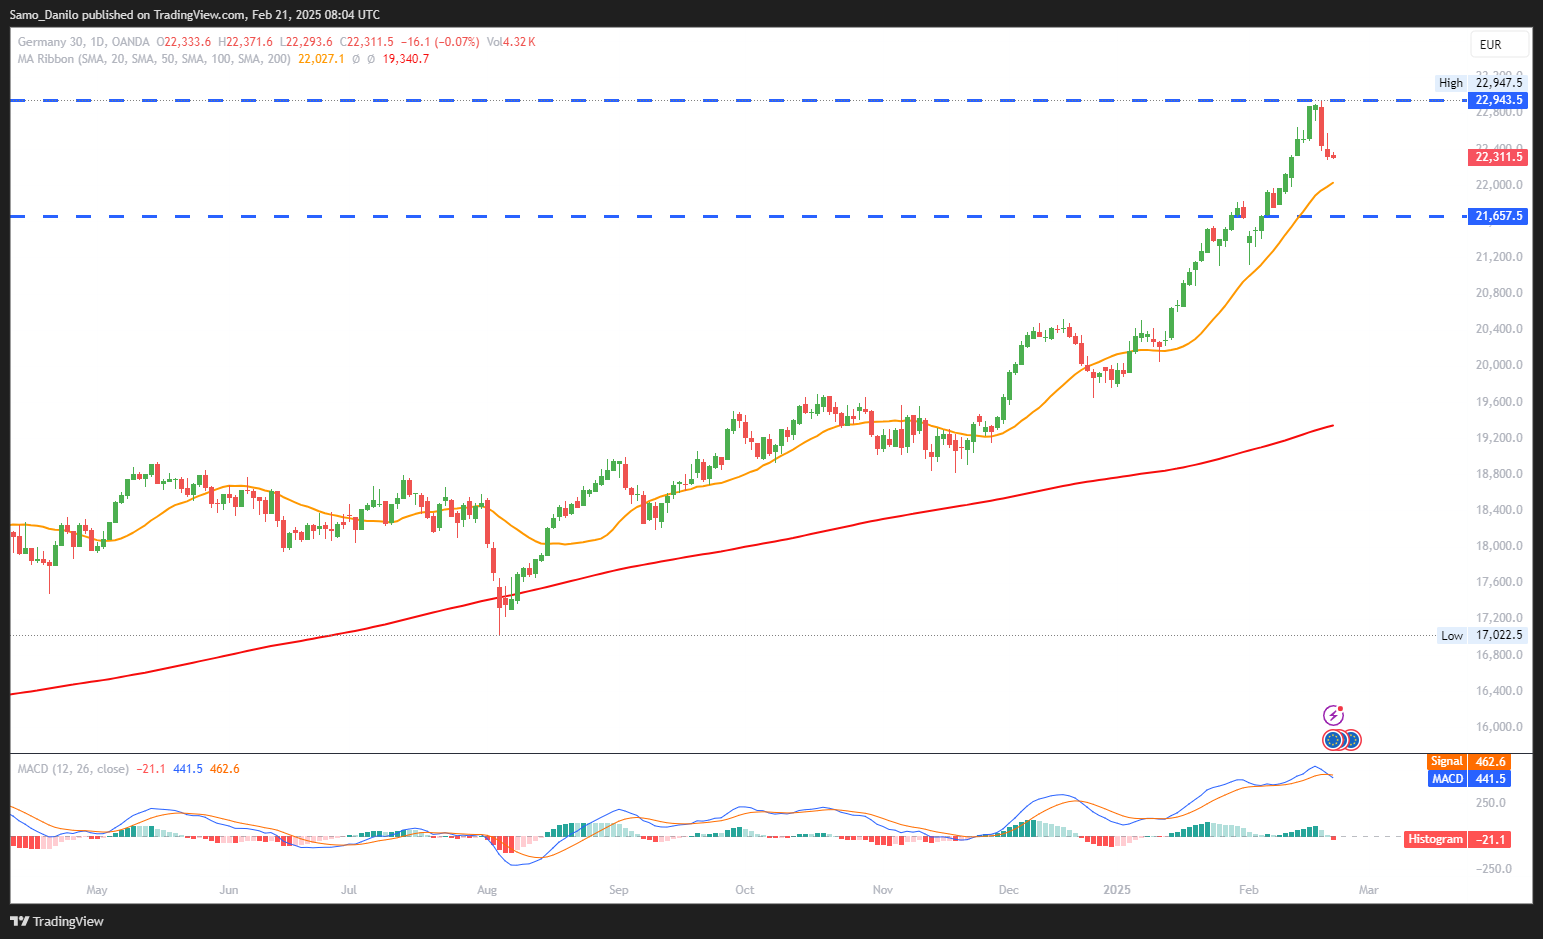The width and height of the screenshot is (1543, 939).
Task: Click the red 19,340.7 MA value
Action: click(x=406, y=59)
